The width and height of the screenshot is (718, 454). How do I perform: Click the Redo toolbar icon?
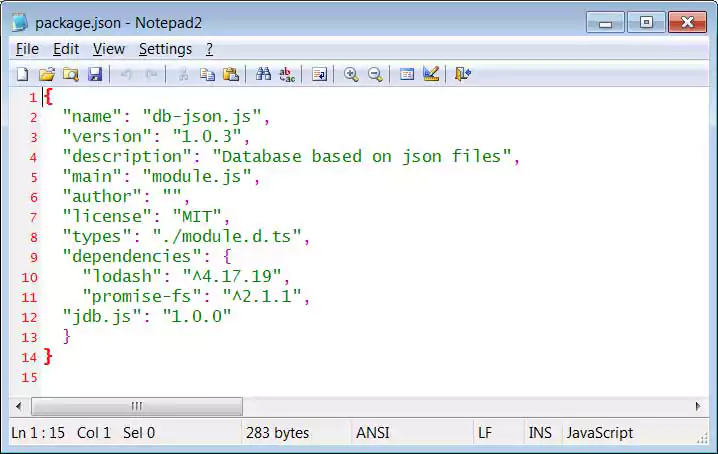151,74
